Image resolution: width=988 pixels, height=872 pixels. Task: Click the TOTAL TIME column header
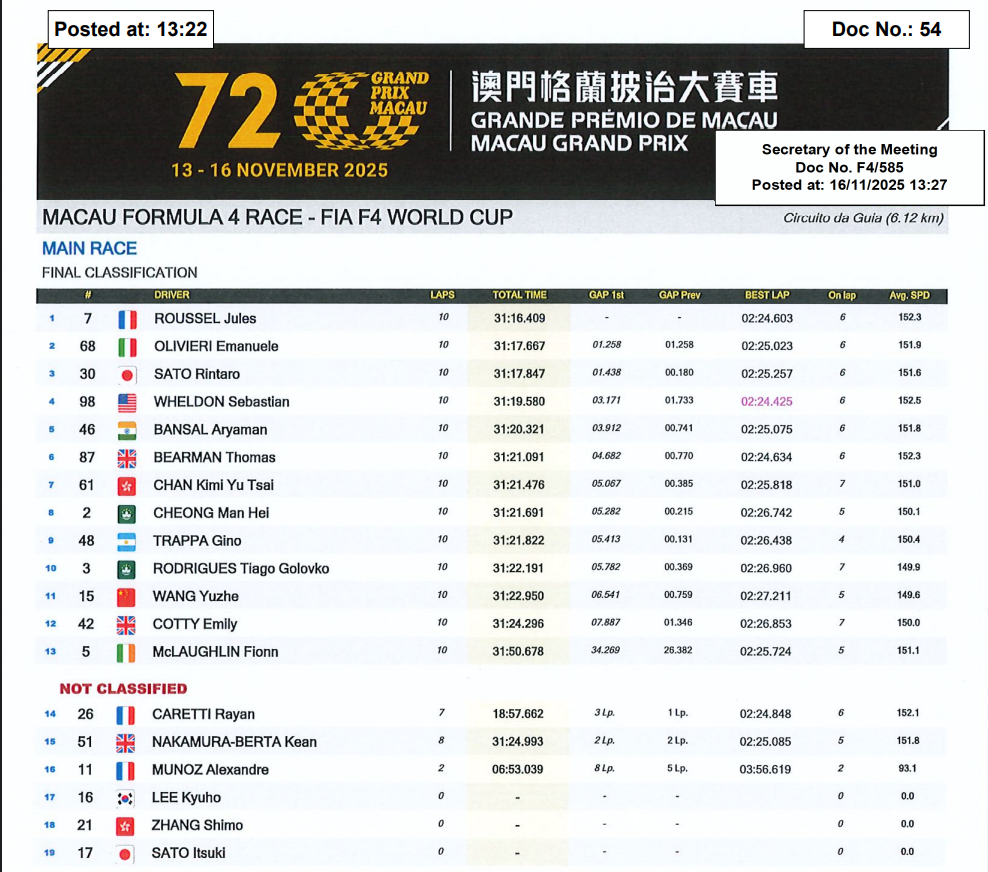pos(519,295)
